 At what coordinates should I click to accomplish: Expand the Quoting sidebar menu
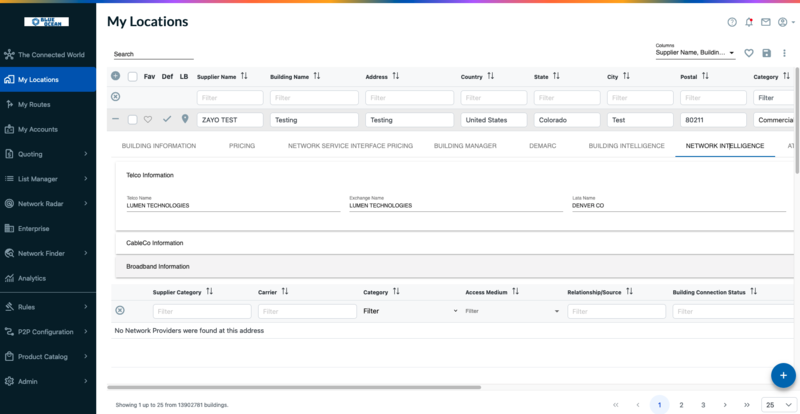point(48,154)
